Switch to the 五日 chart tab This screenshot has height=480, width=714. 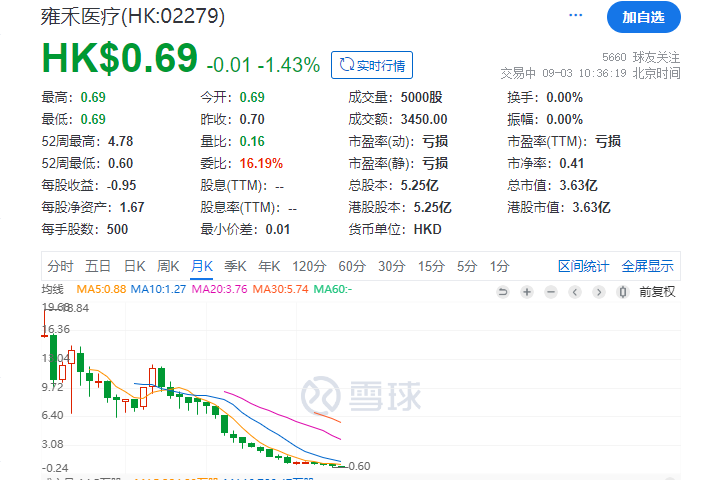tap(98, 266)
